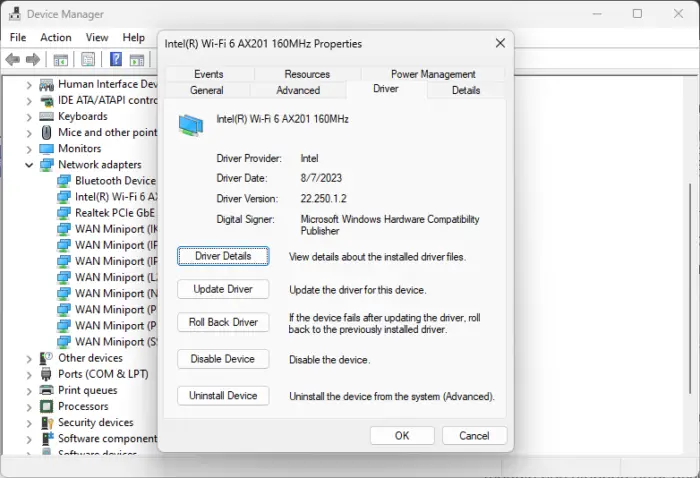Confirm the dialog with OK
Viewport: 700px width, 478px height.
pos(402,436)
